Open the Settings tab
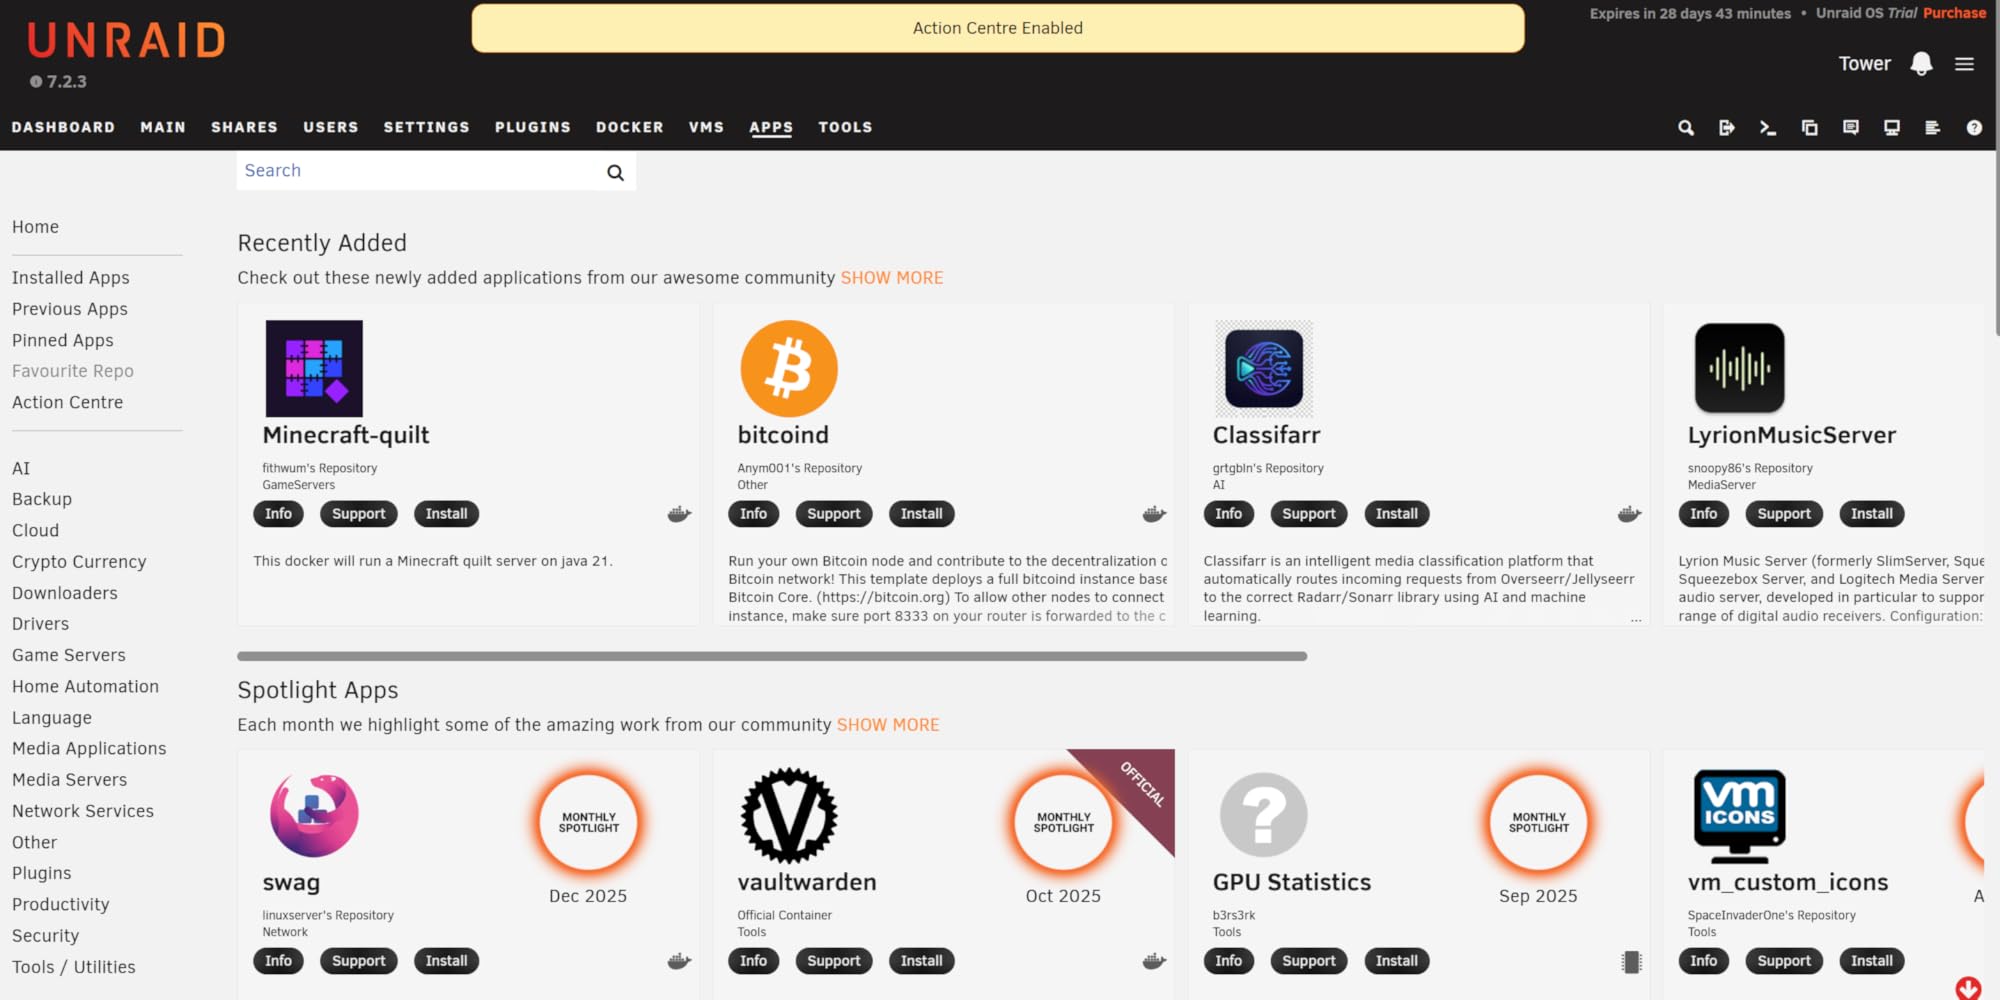 click(x=426, y=127)
